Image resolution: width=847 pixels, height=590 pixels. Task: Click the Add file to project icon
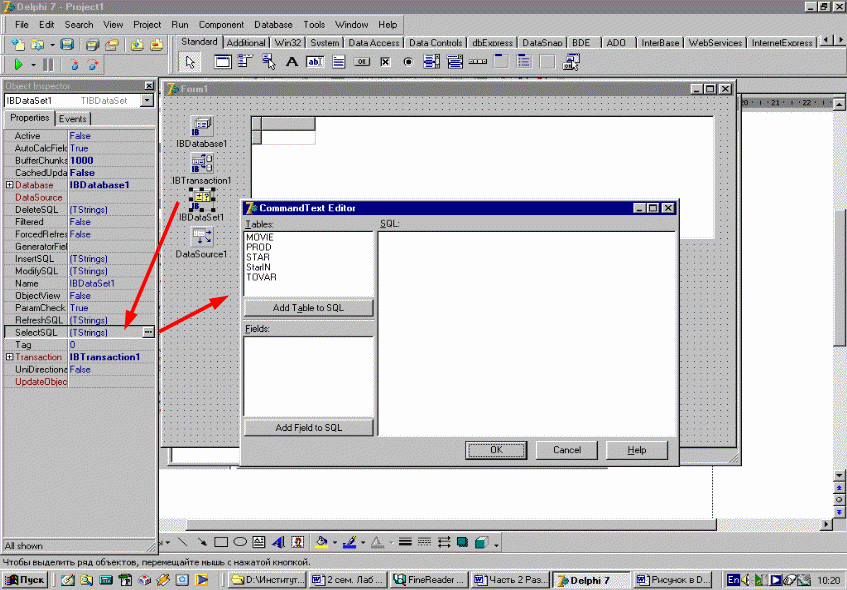(137, 44)
